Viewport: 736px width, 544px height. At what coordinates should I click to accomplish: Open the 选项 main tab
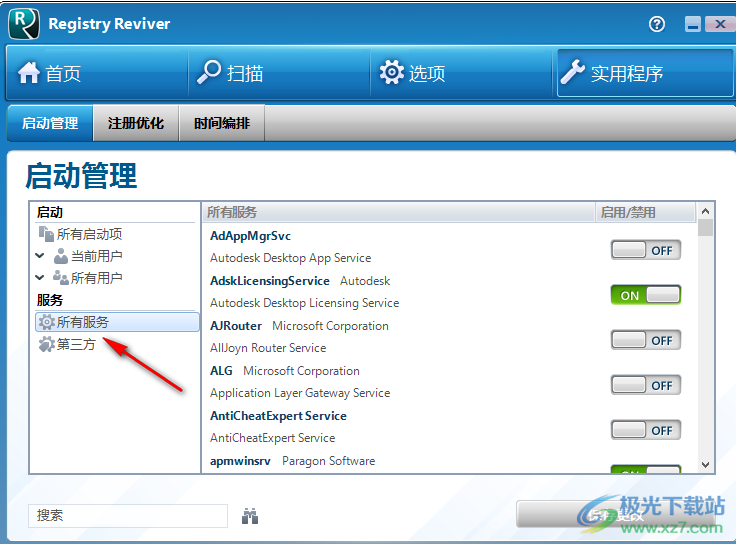click(461, 73)
